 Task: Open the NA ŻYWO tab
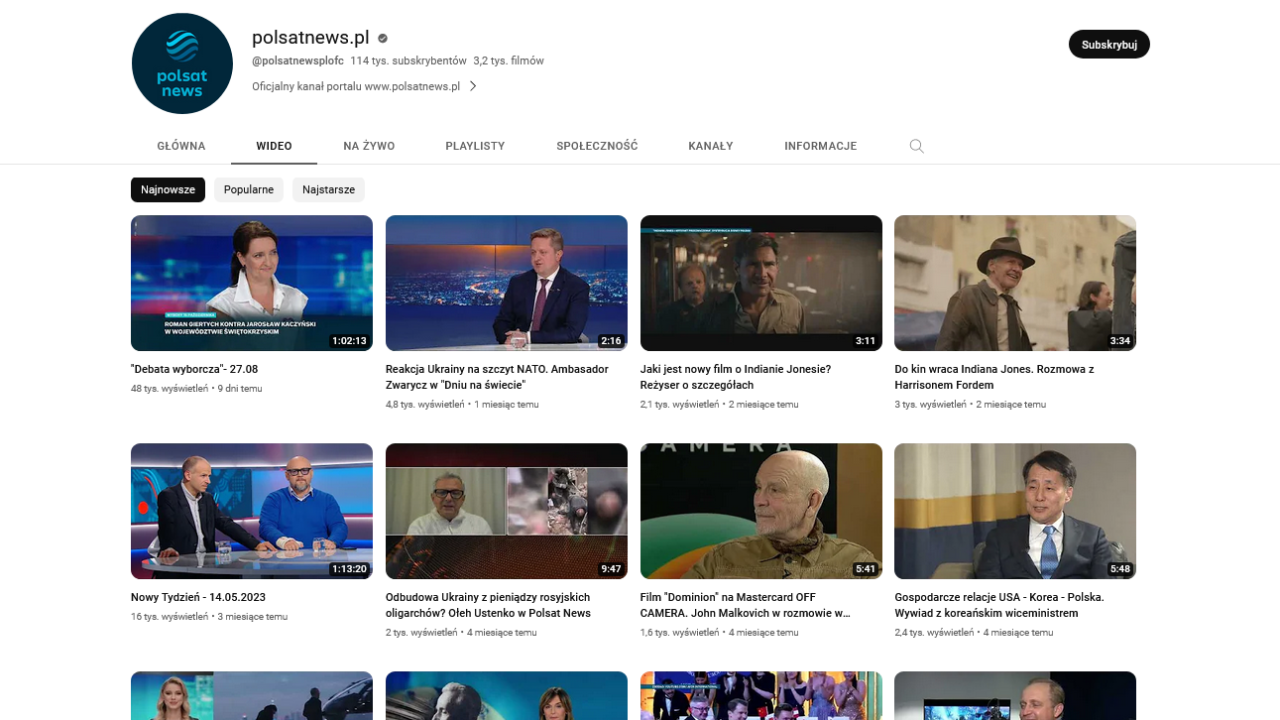(x=369, y=146)
